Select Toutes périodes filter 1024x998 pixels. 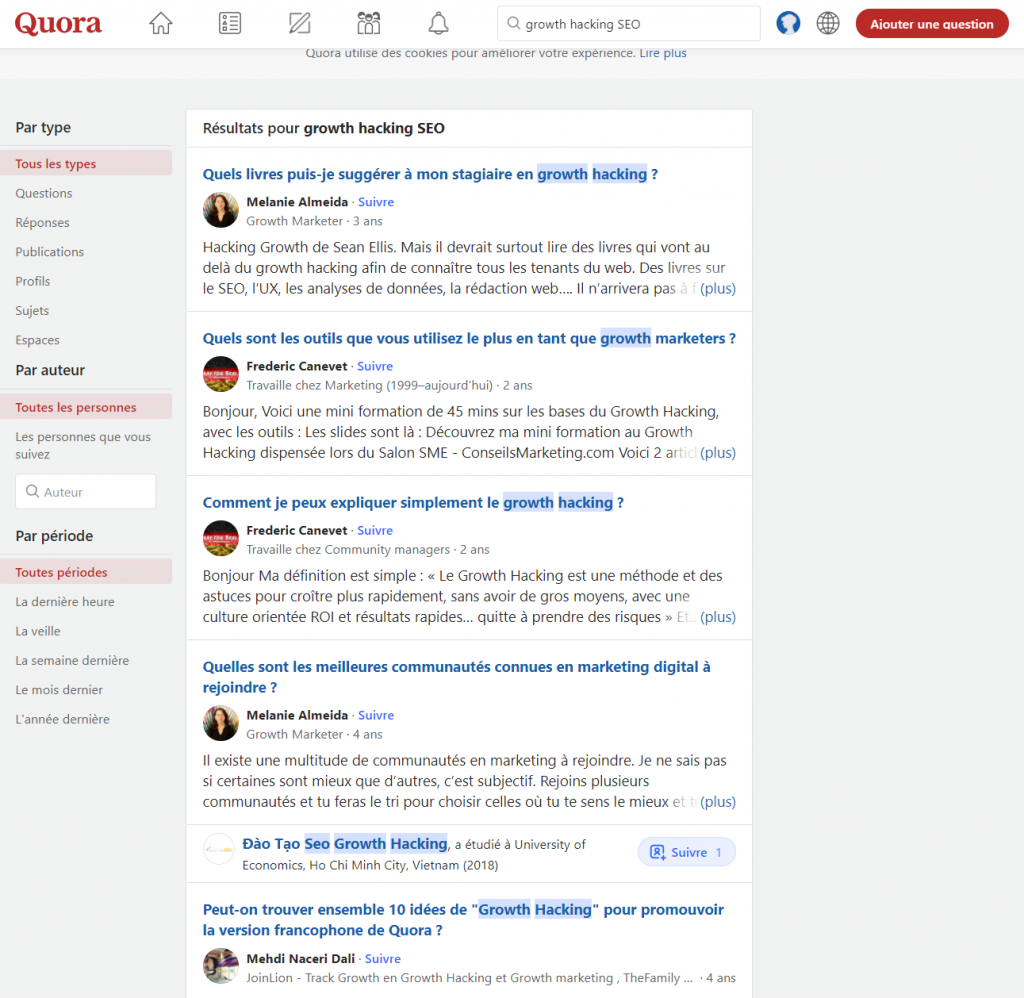pos(86,572)
